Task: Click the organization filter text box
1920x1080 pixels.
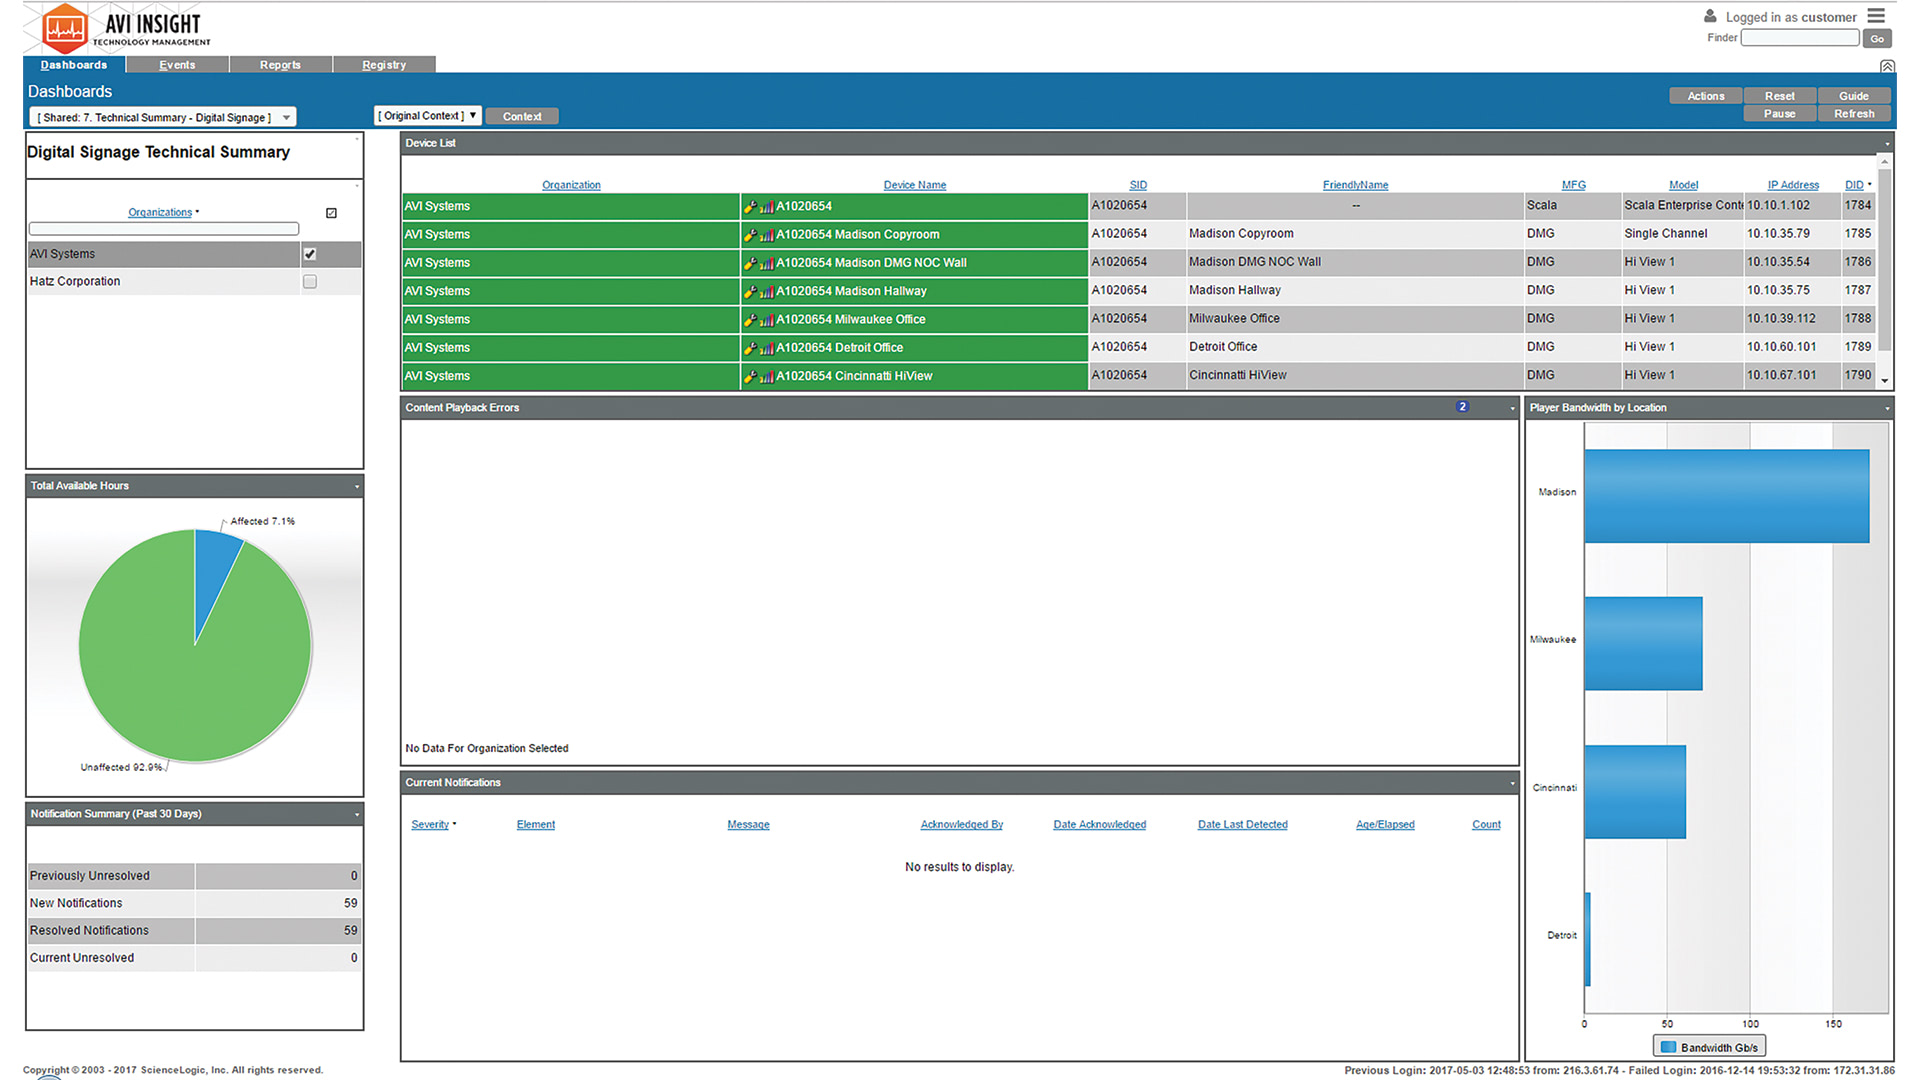Action: click(164, 229)
